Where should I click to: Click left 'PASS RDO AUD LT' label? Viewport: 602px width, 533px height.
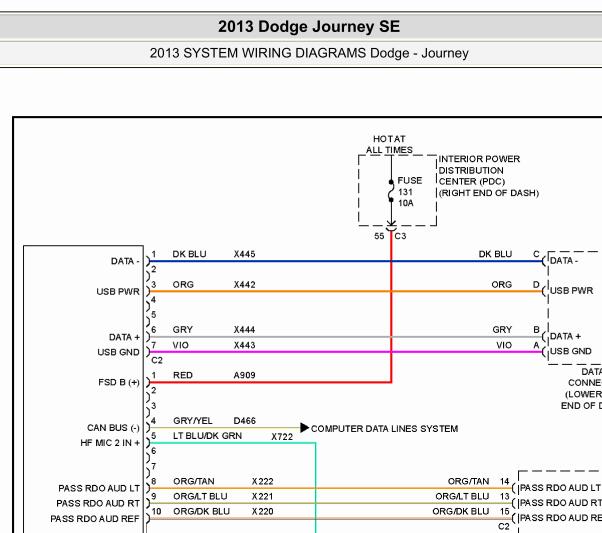[99, 488]
